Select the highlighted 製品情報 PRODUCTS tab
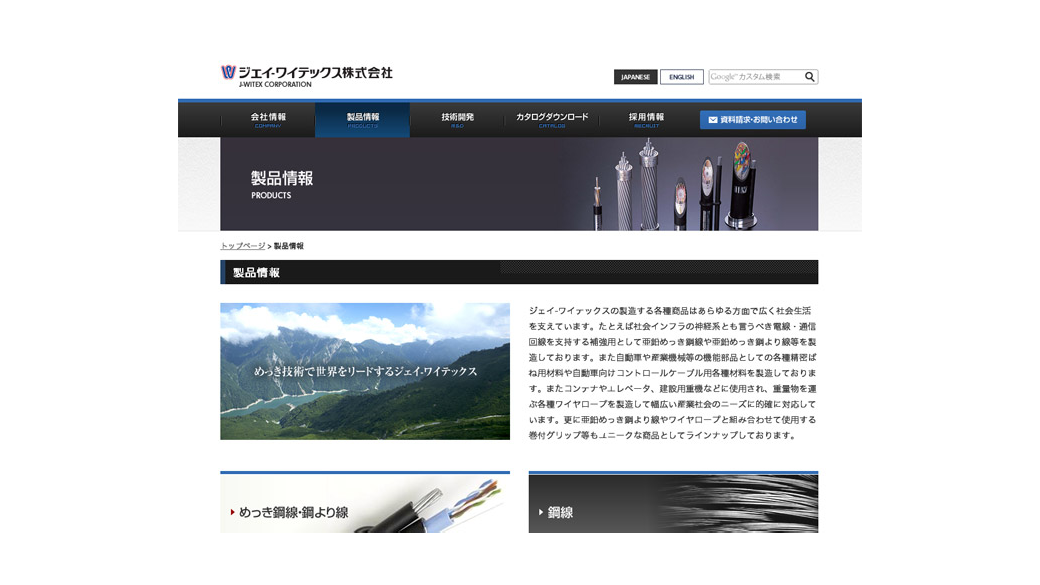 coord(362,119)
